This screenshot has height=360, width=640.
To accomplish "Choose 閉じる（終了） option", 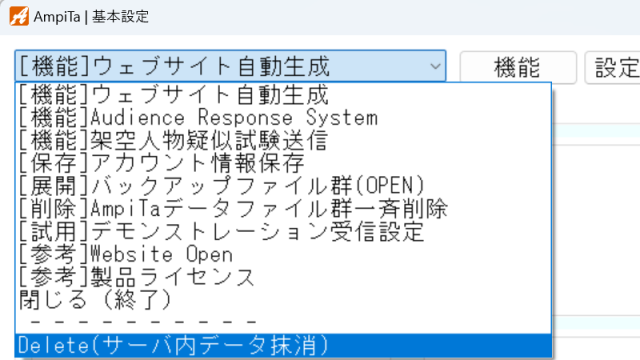I will tap(283, 300).
